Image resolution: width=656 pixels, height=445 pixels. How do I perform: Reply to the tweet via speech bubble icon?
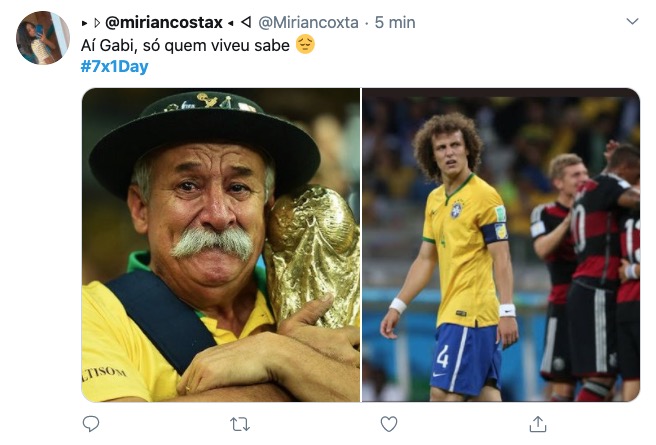(91, 424)
